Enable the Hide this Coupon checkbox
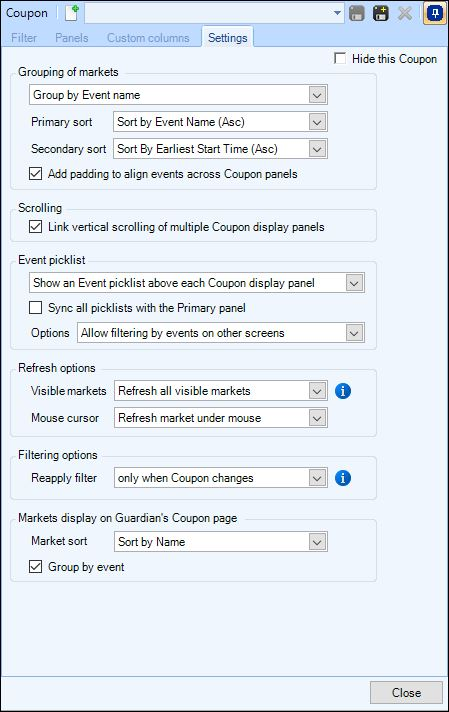 point(340,58)
